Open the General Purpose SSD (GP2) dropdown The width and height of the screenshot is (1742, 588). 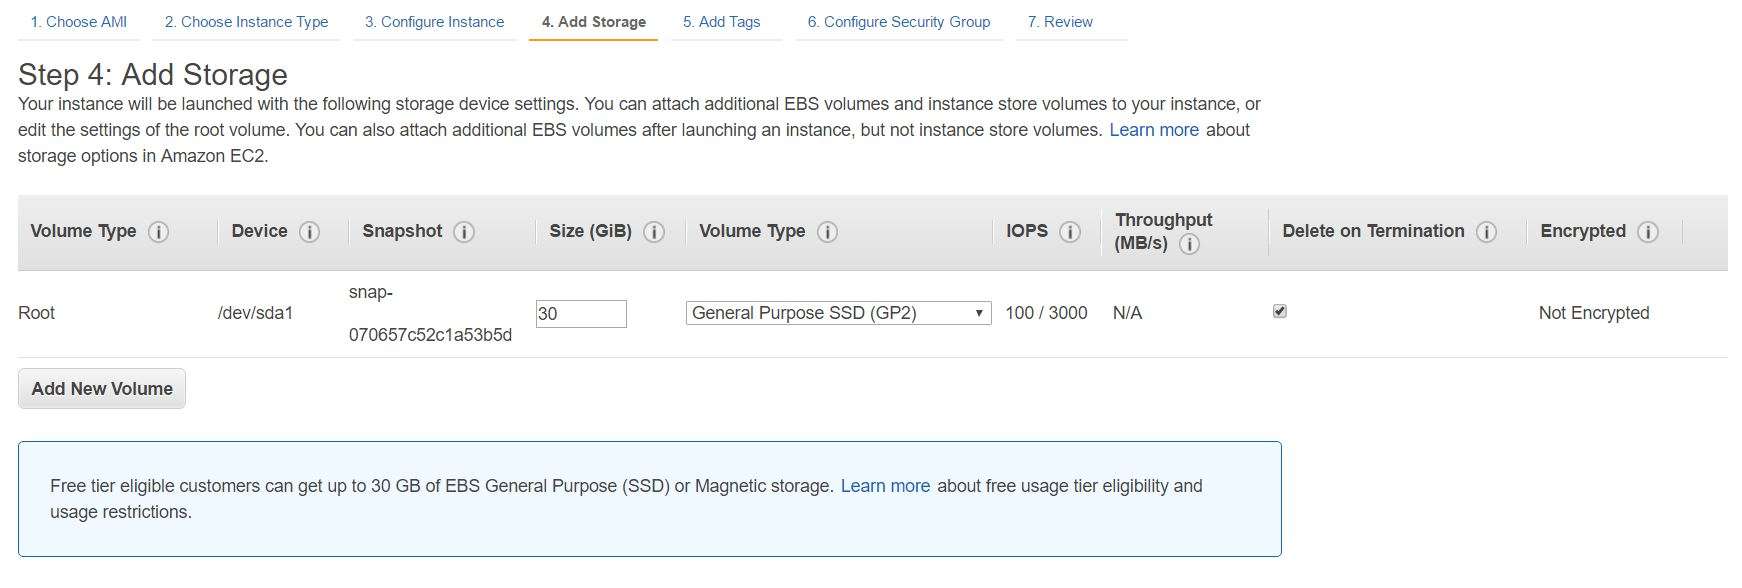pos(838,313)
